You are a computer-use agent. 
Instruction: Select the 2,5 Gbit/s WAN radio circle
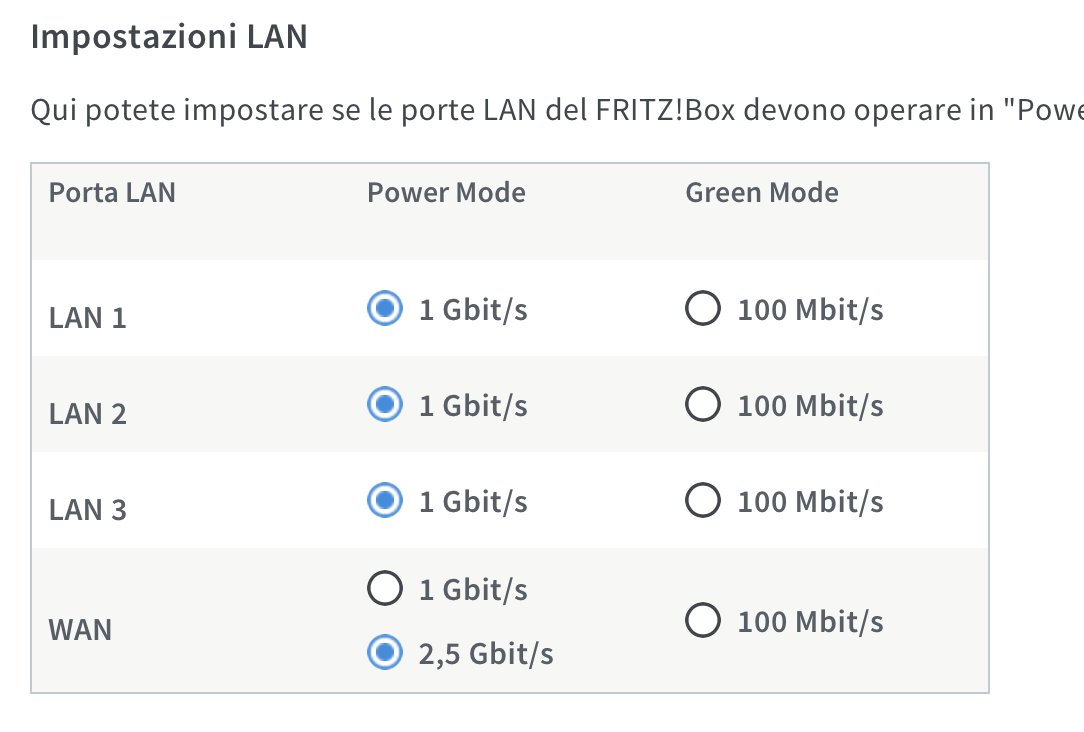pos(385,652)
